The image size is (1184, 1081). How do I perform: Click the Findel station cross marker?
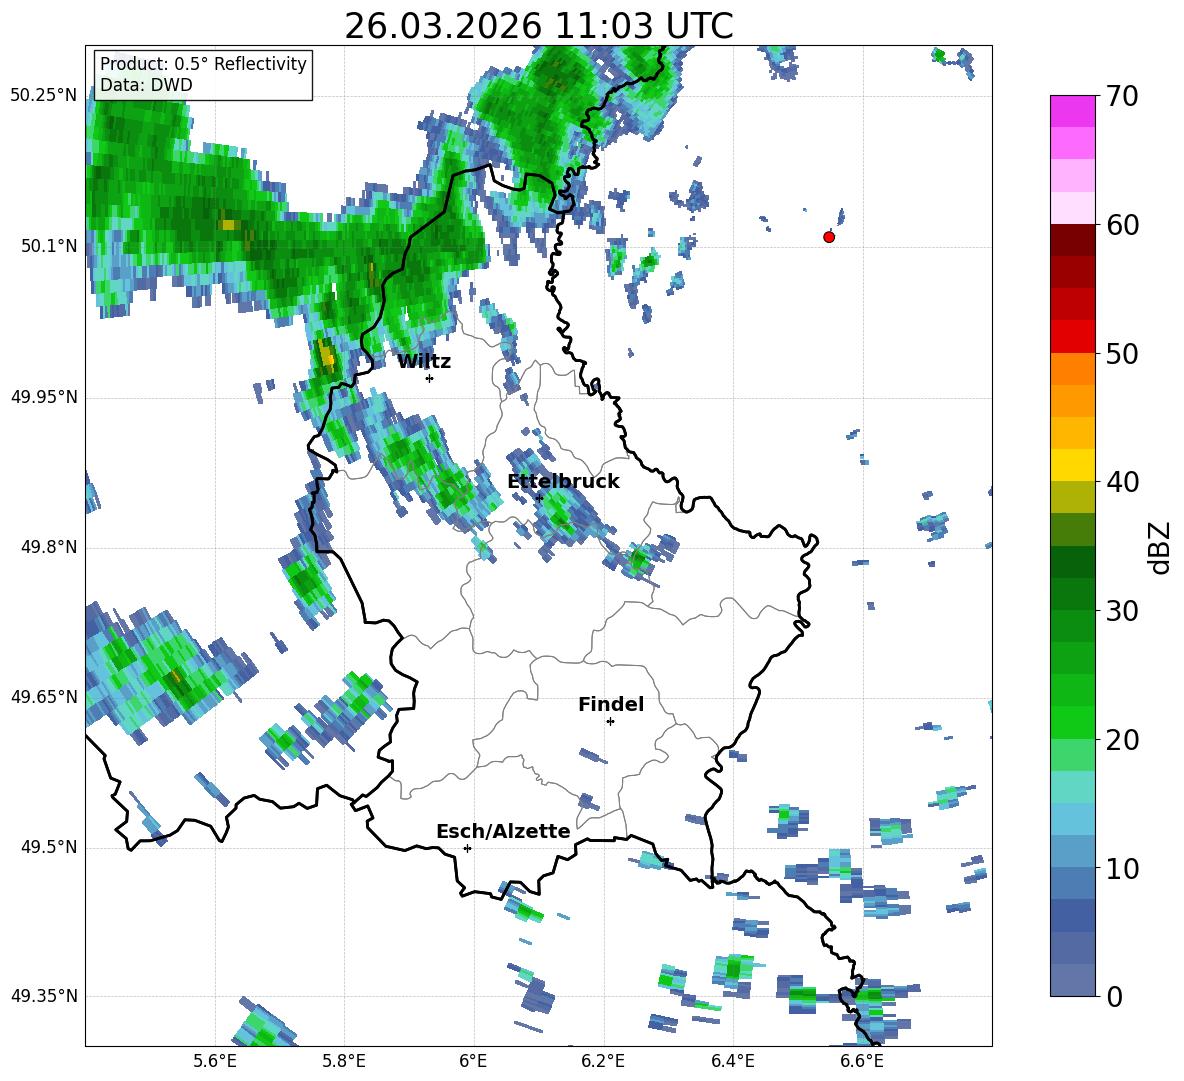click(610, 722)
